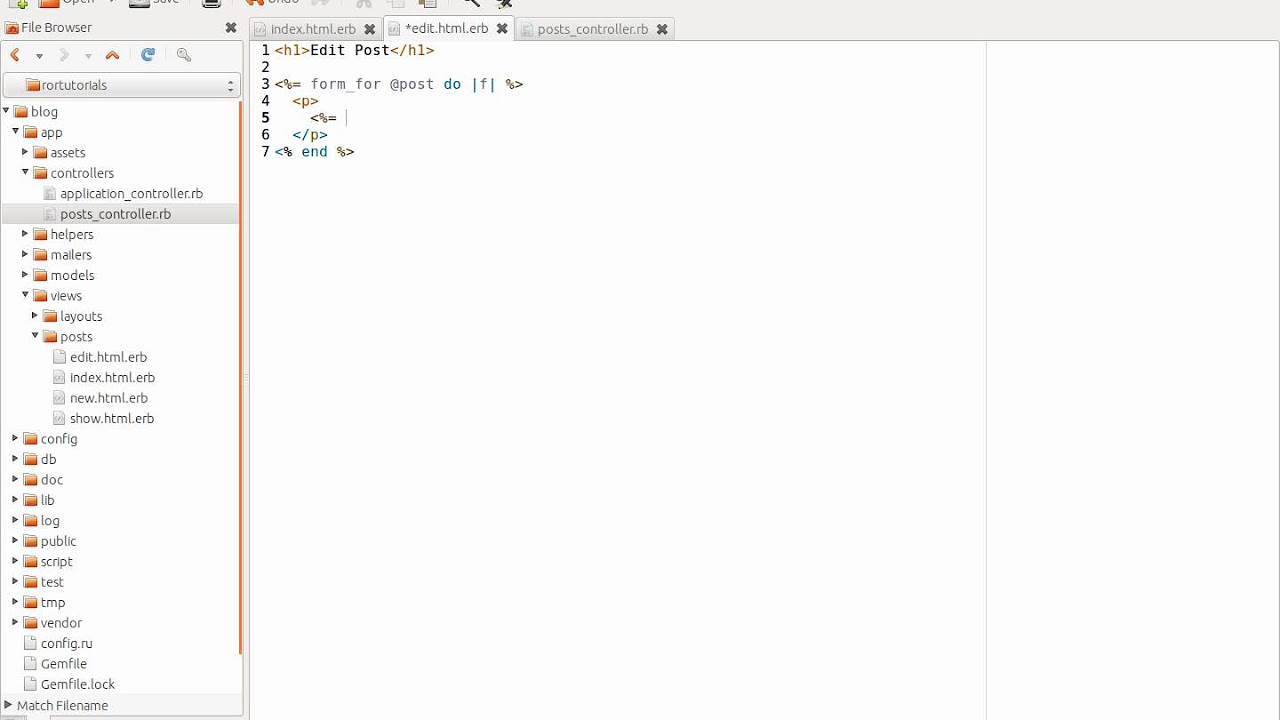Expand the config folder
This screenshot has width=1280, height=720.
pos(15,438)
